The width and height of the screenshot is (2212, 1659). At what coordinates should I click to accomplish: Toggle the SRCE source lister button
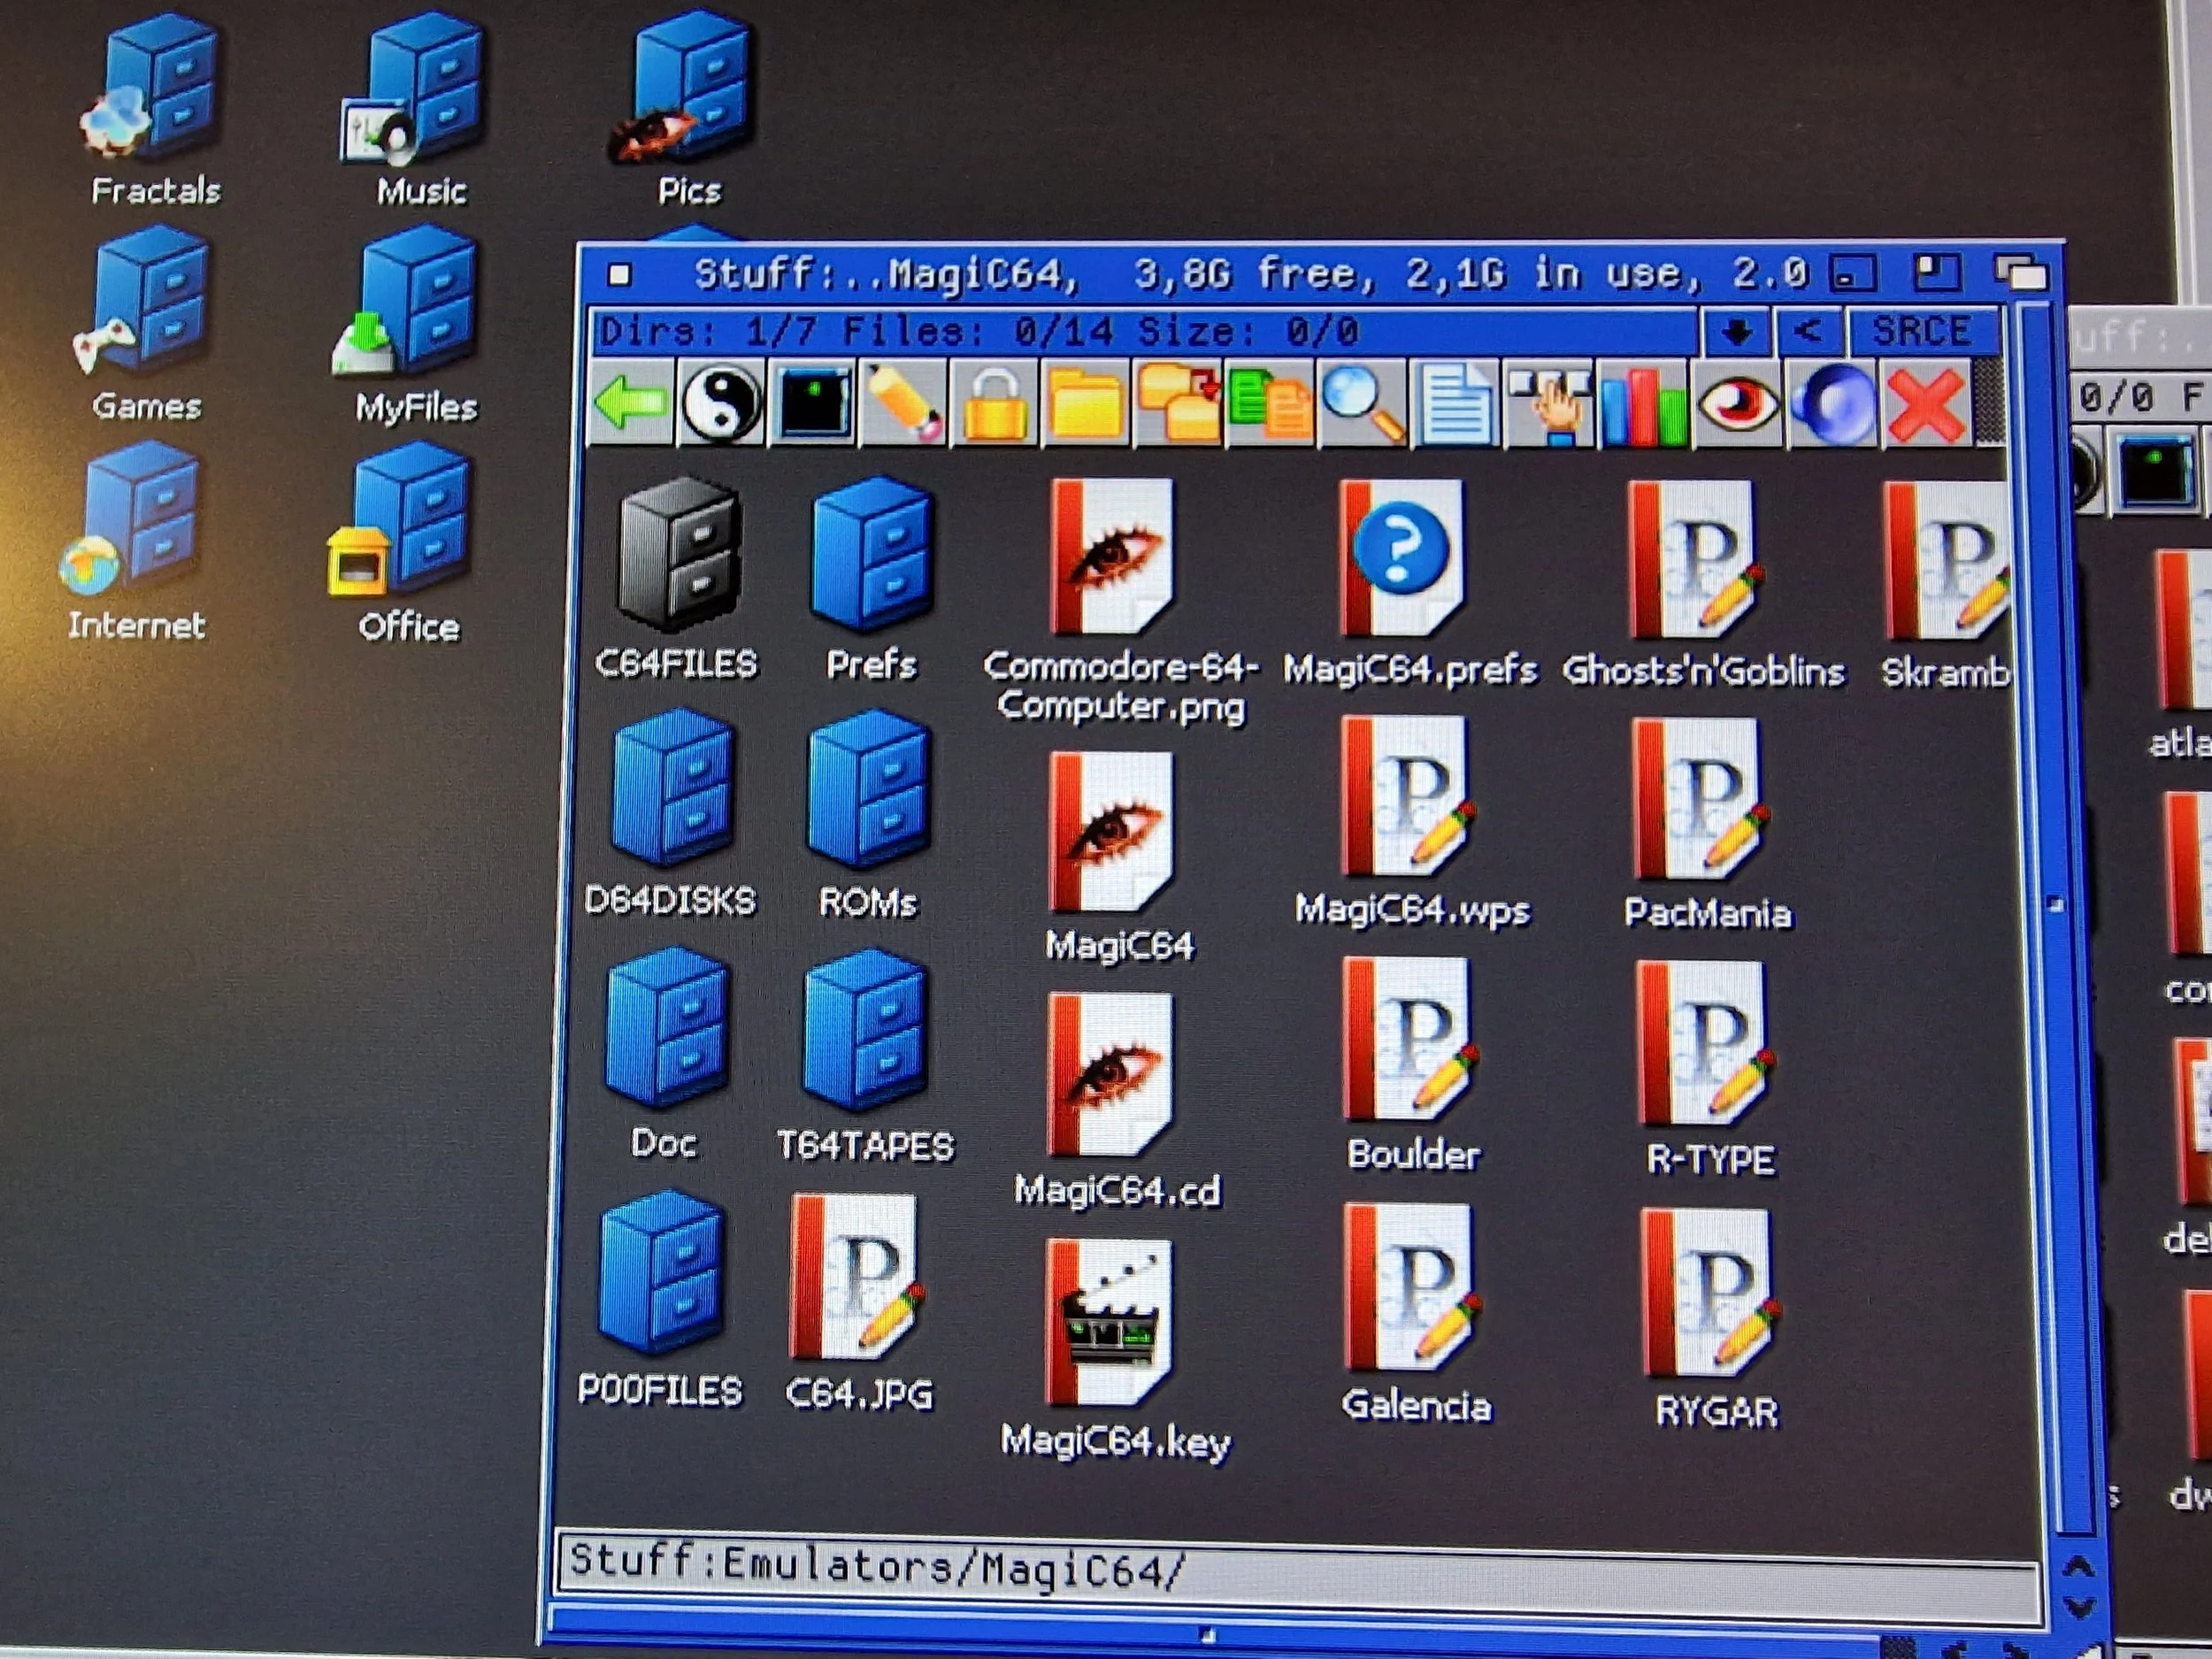(1921, 331)
